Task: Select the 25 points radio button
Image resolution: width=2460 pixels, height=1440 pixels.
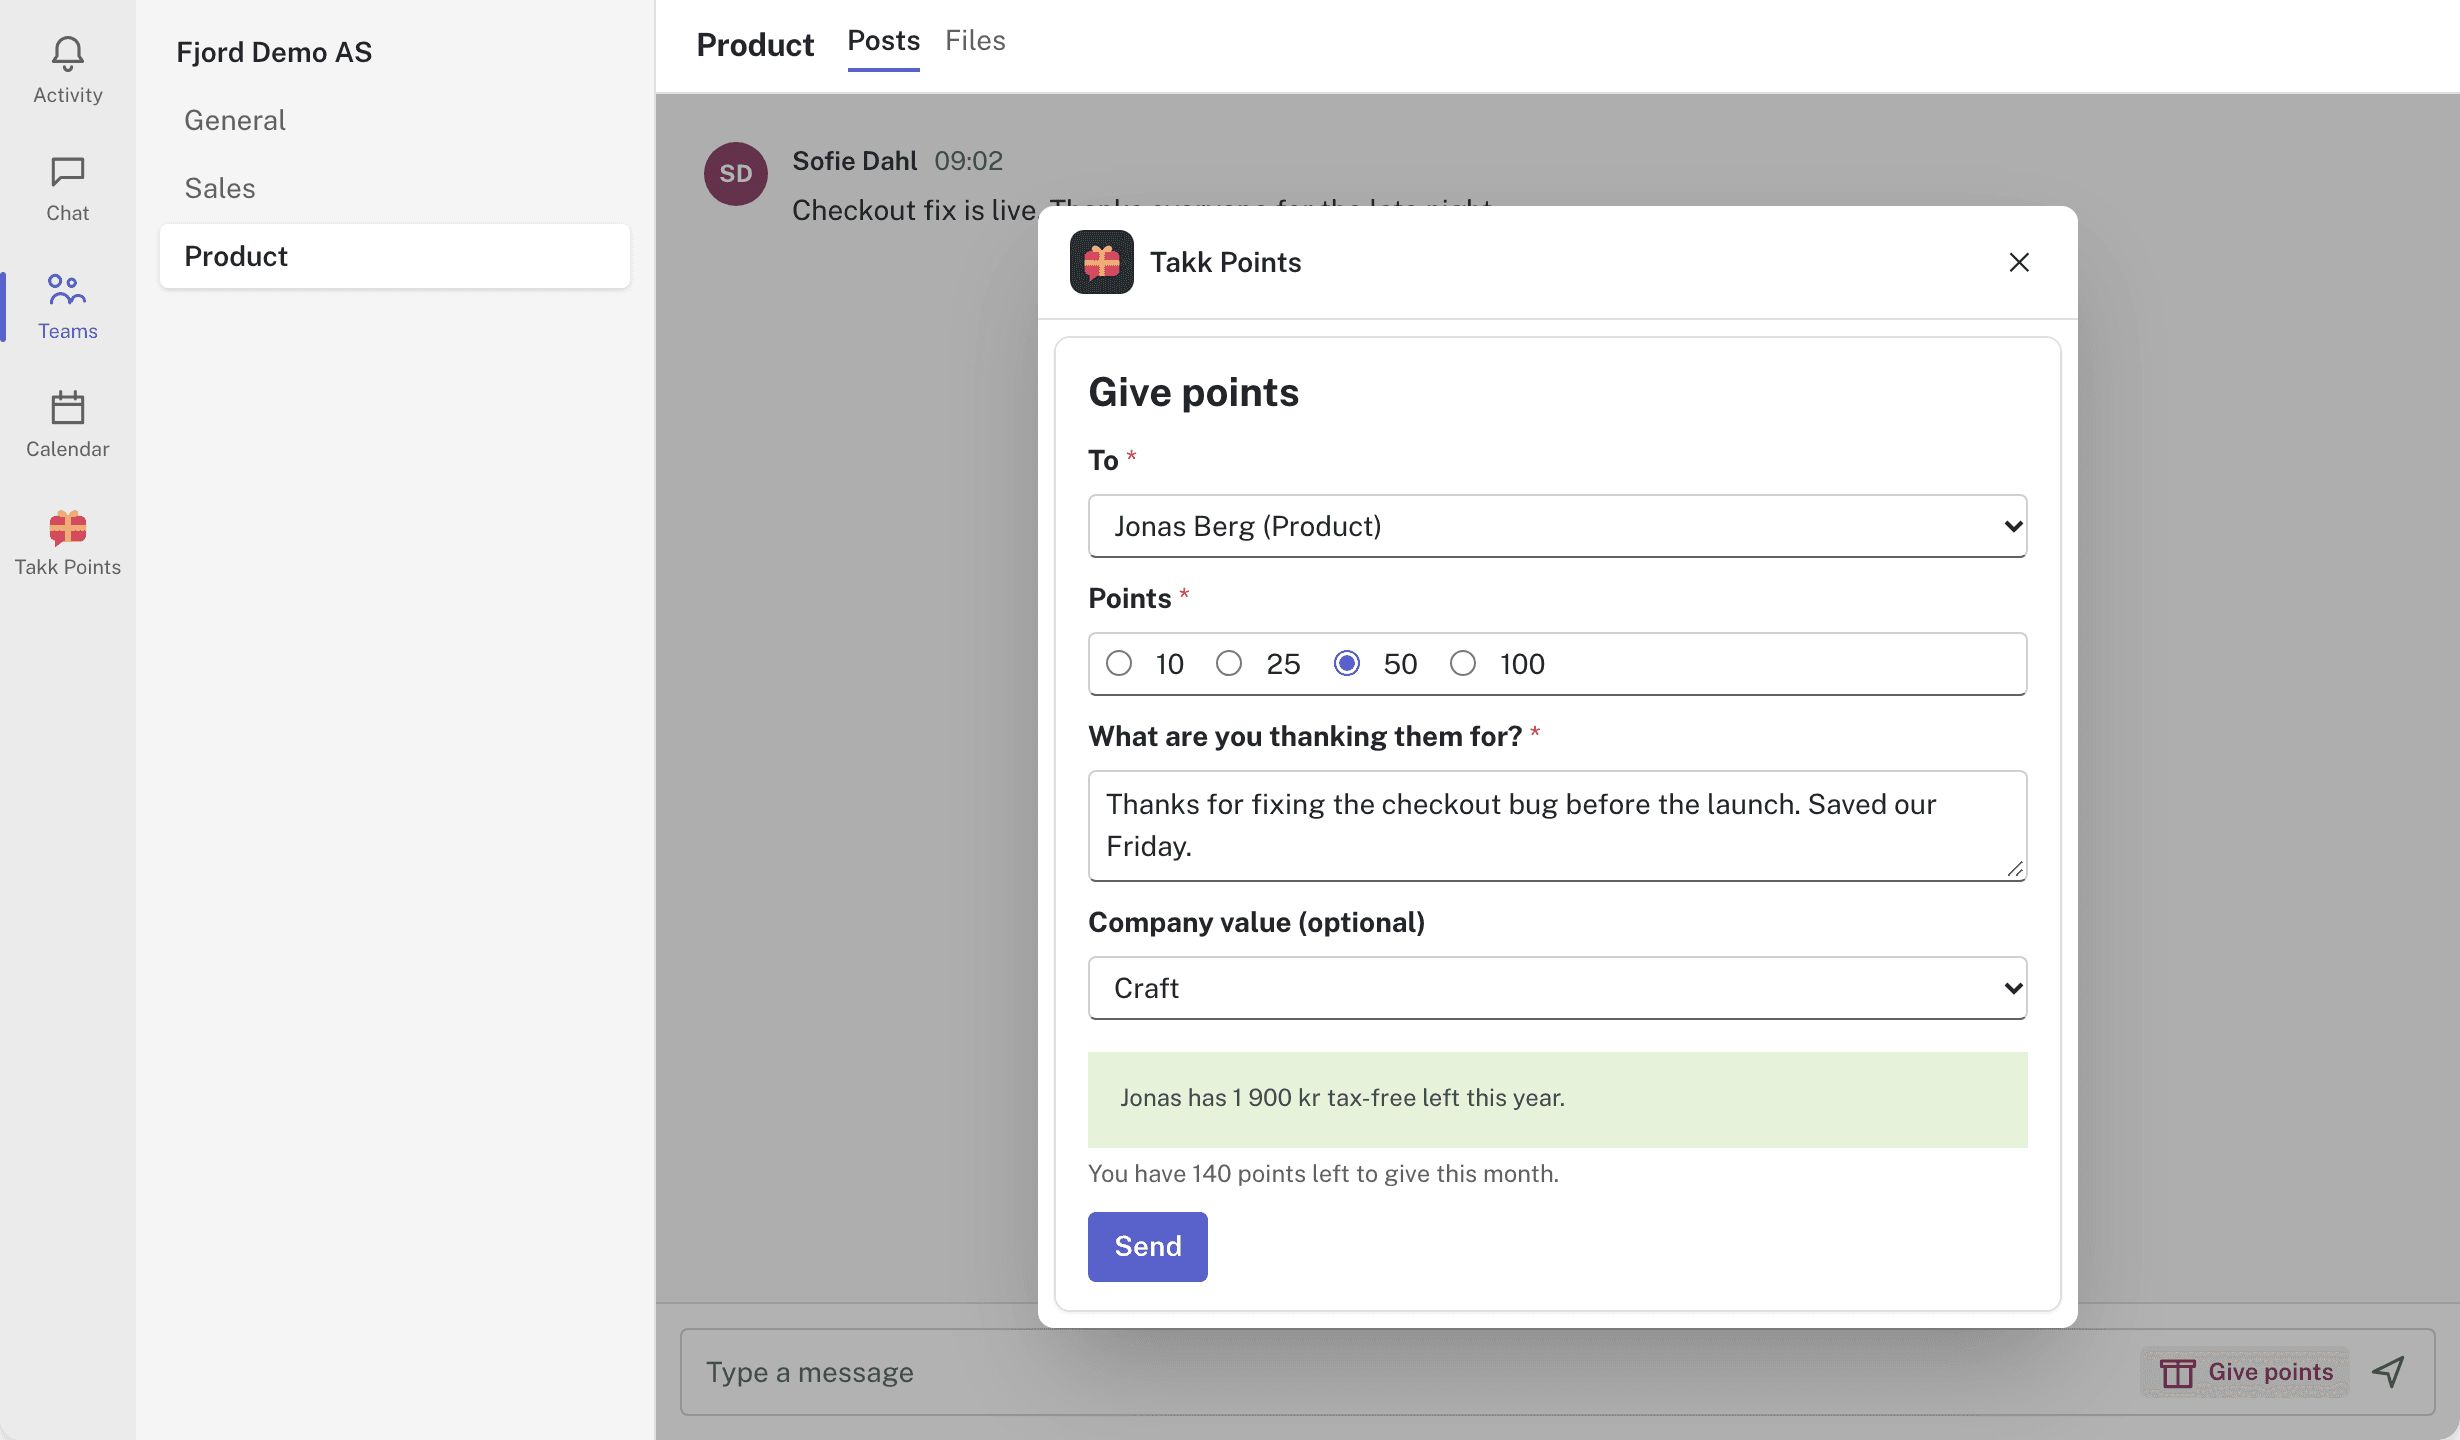Action: point(1229,663)
